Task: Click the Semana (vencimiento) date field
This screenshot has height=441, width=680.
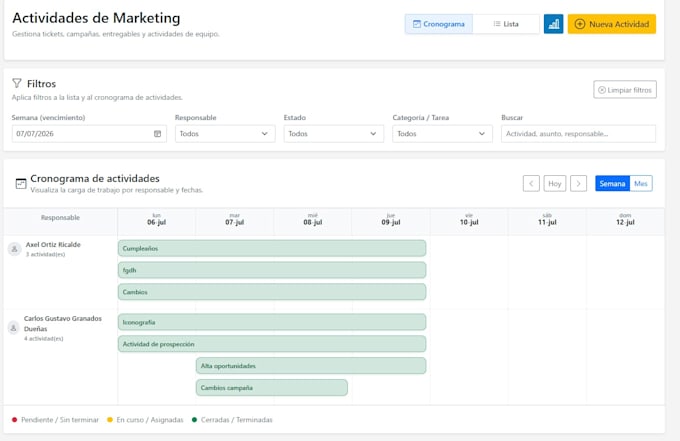Action: [89, 134]
